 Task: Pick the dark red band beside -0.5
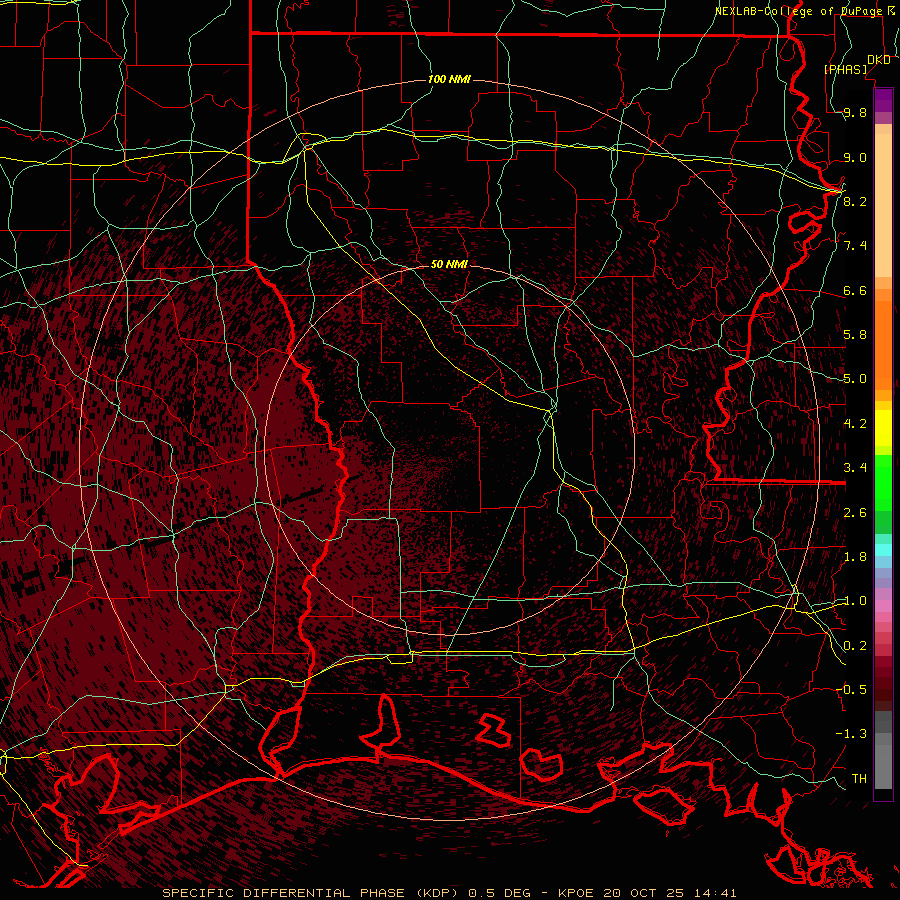point(883,689)
